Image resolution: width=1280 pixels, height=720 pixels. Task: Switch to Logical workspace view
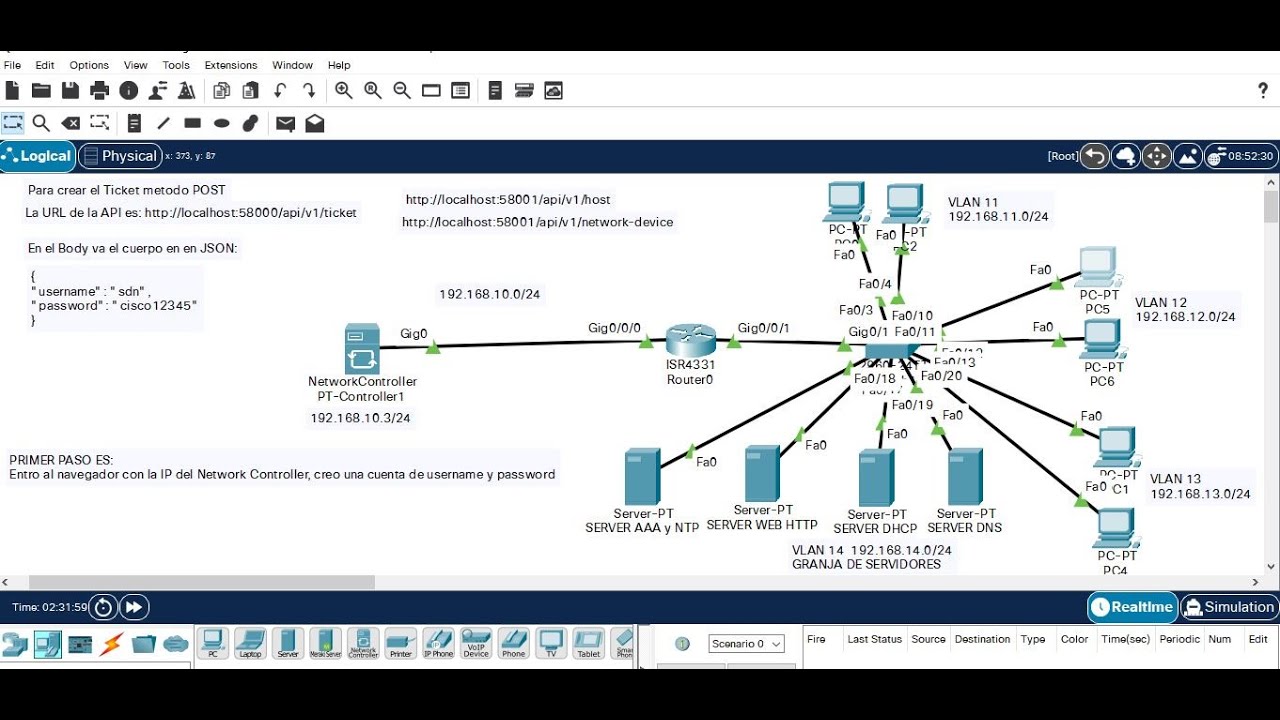click(38, 156)
